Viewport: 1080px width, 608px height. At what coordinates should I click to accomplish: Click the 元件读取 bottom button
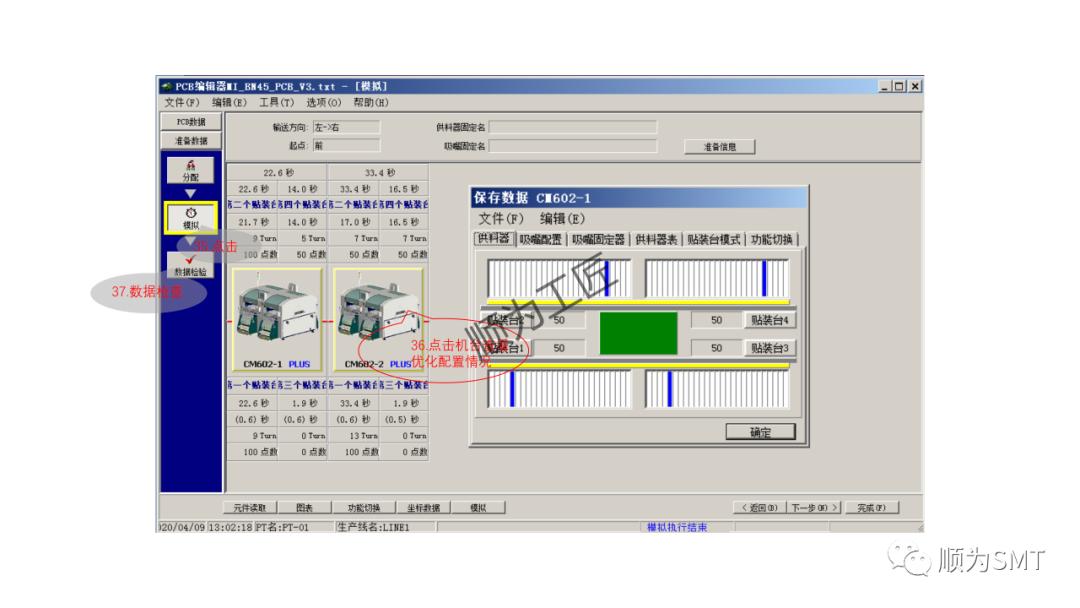(249, 507)
